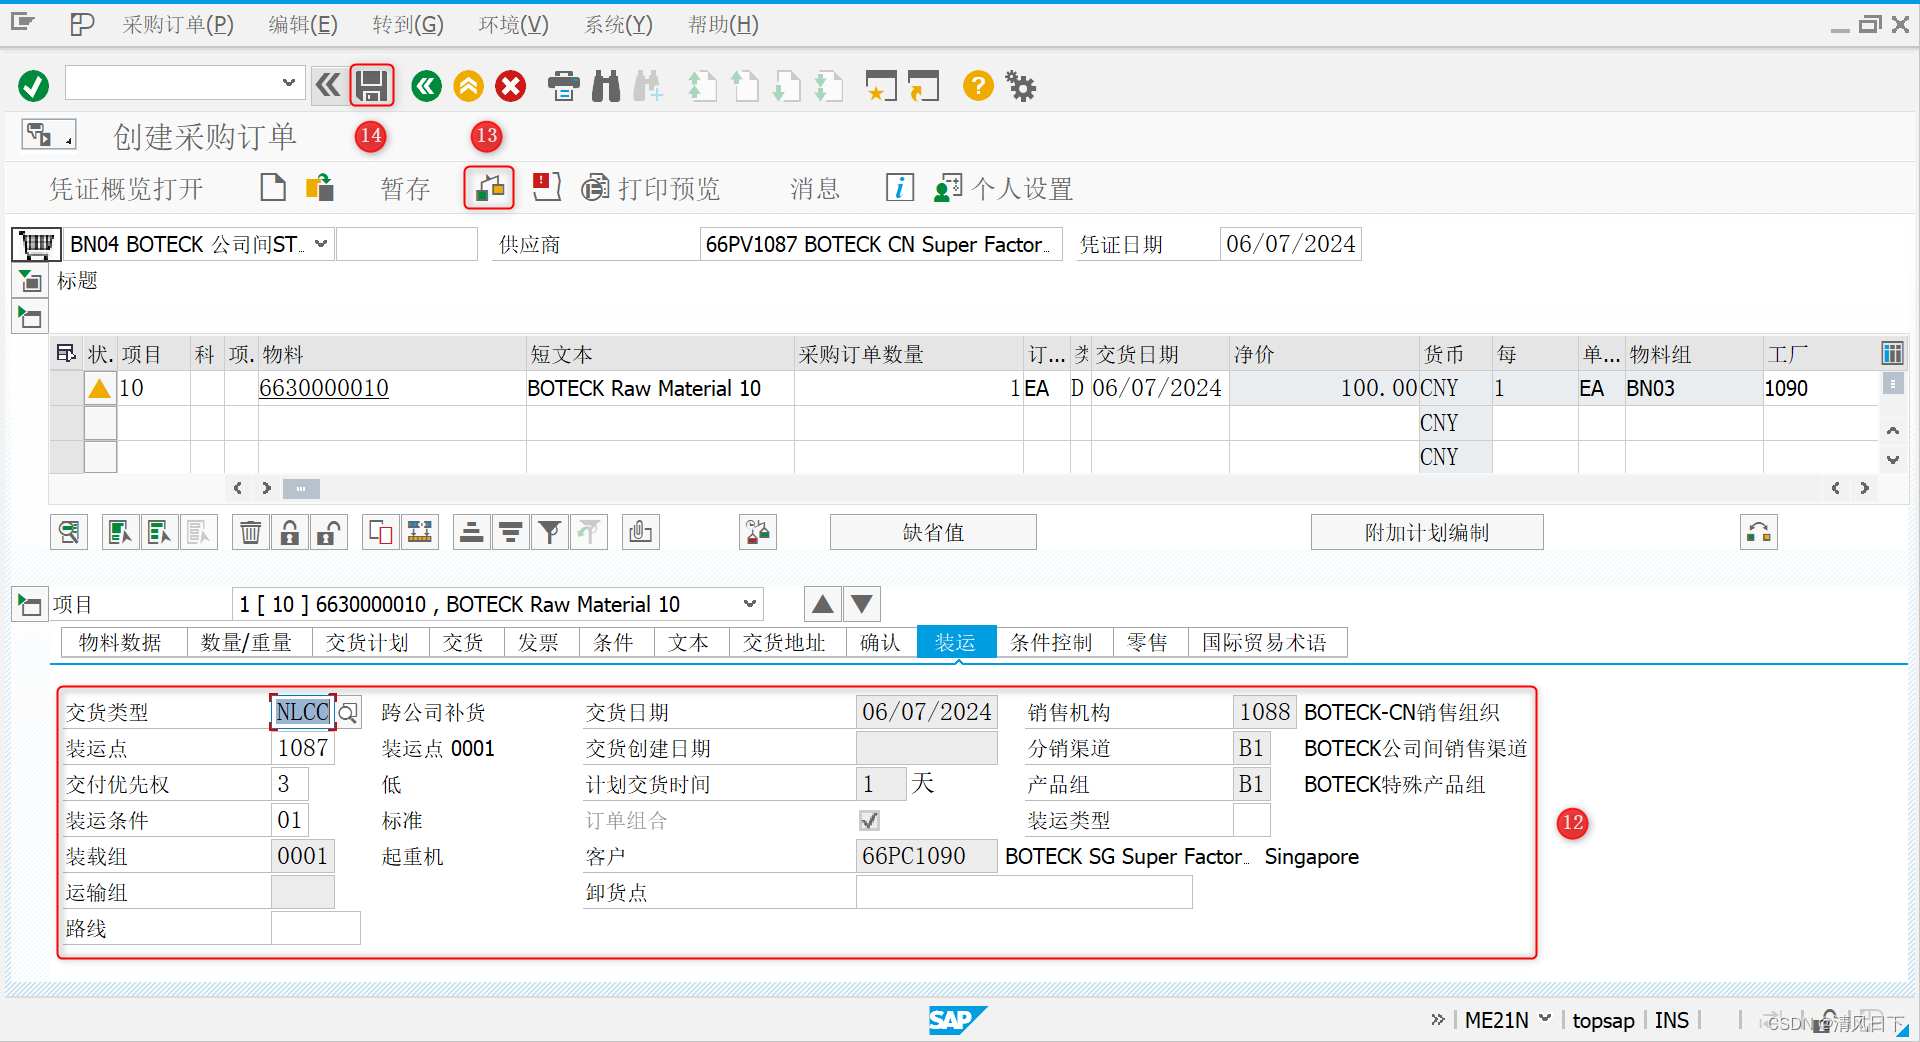Screen dimensions: 1920x1042
Task: Select the second empty row selector box
Action: click(100, 423)
